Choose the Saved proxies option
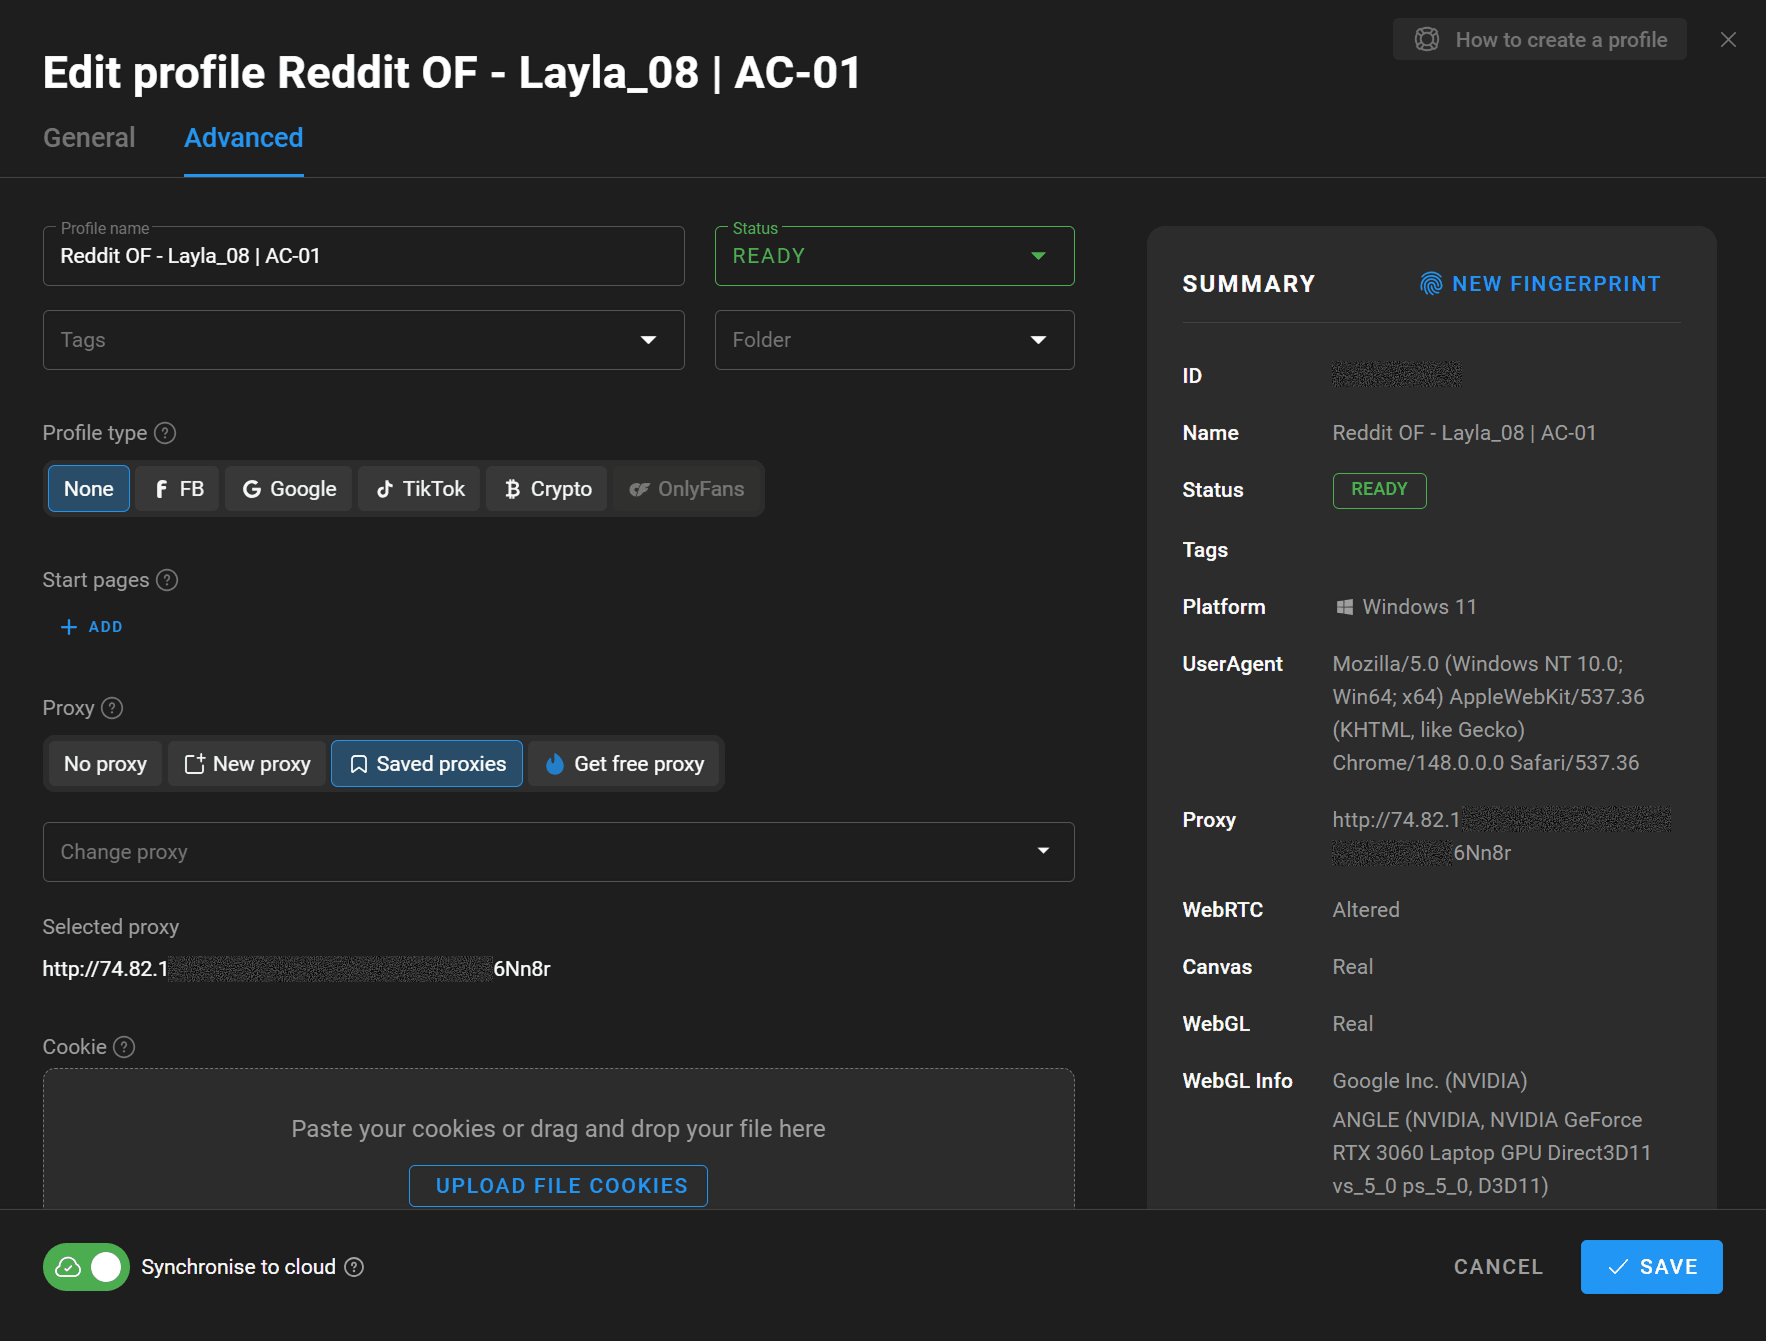 point(427,764)
